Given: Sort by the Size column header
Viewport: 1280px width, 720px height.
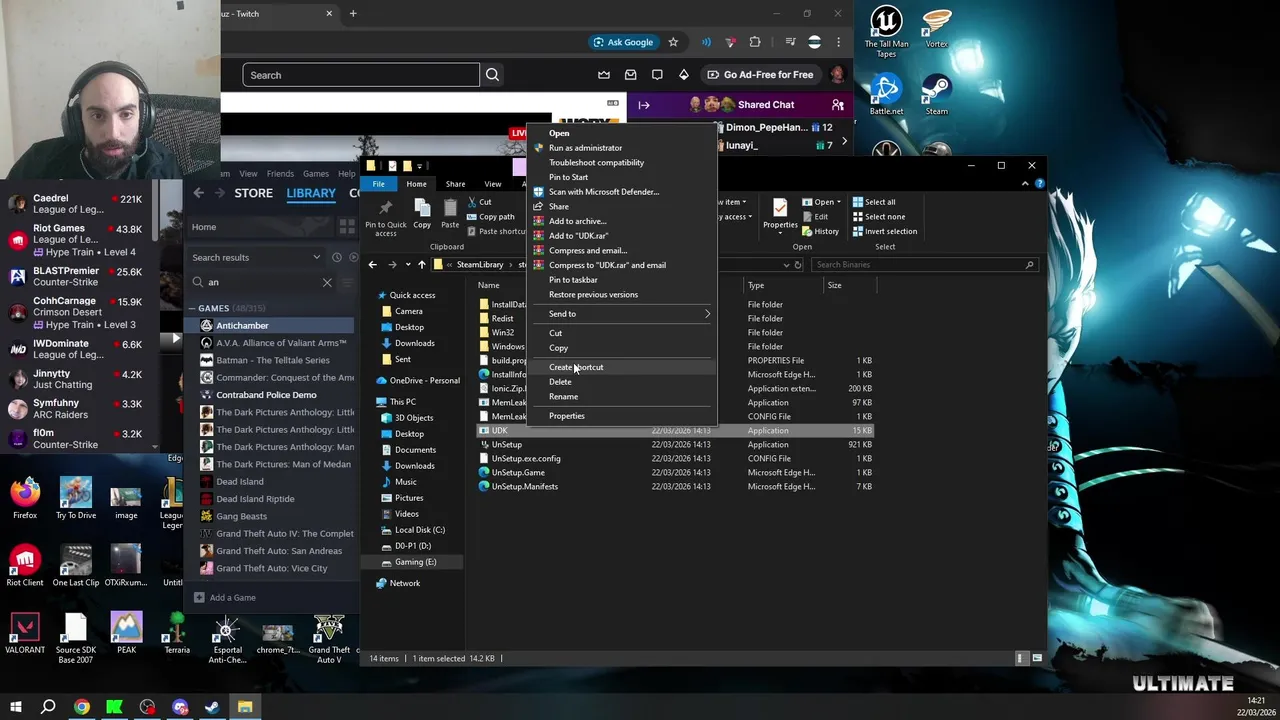Looking at the screenshot, I should (834, 286).
